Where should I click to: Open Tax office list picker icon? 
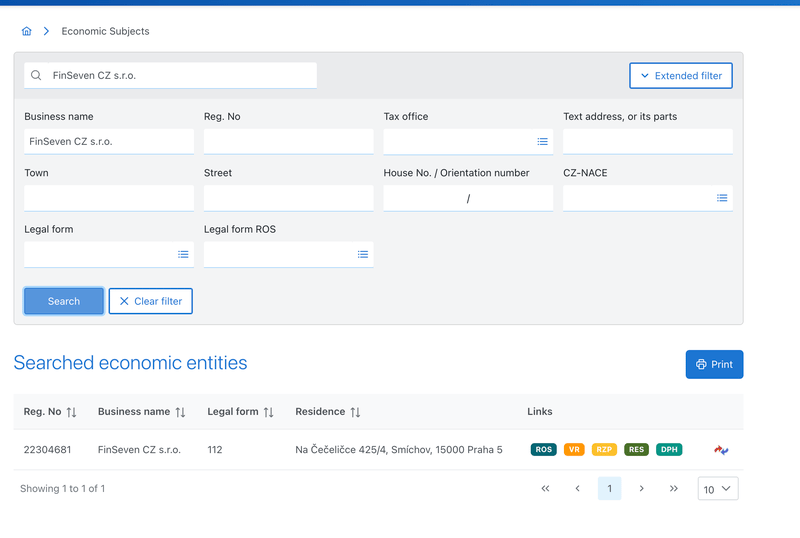[x=542, y=142]
